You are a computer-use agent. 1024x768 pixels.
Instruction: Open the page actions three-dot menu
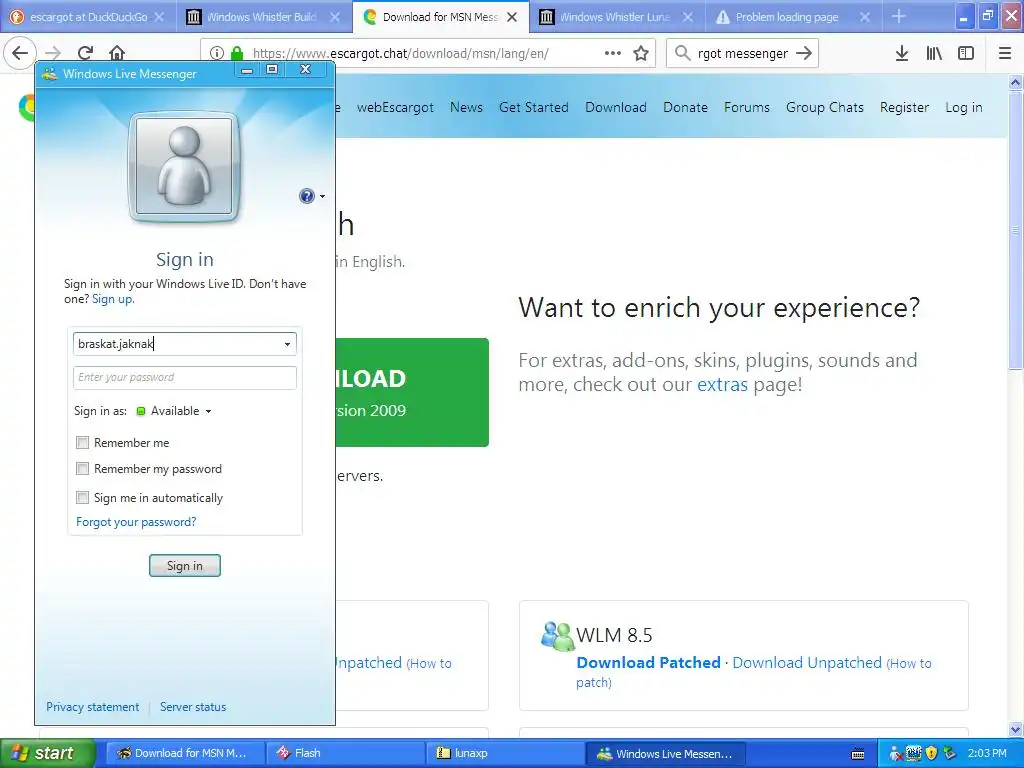(x=613, y=53)
